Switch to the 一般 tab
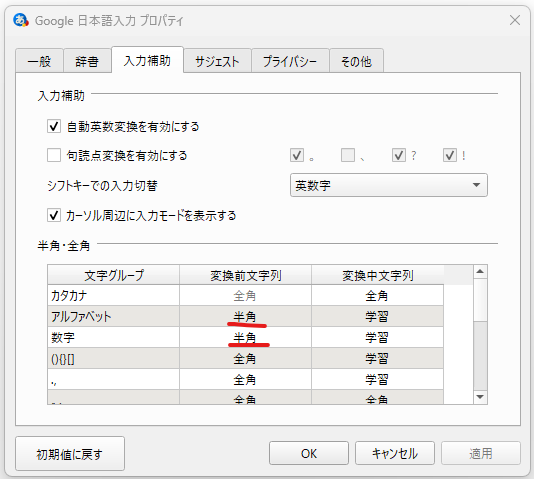 39,61
